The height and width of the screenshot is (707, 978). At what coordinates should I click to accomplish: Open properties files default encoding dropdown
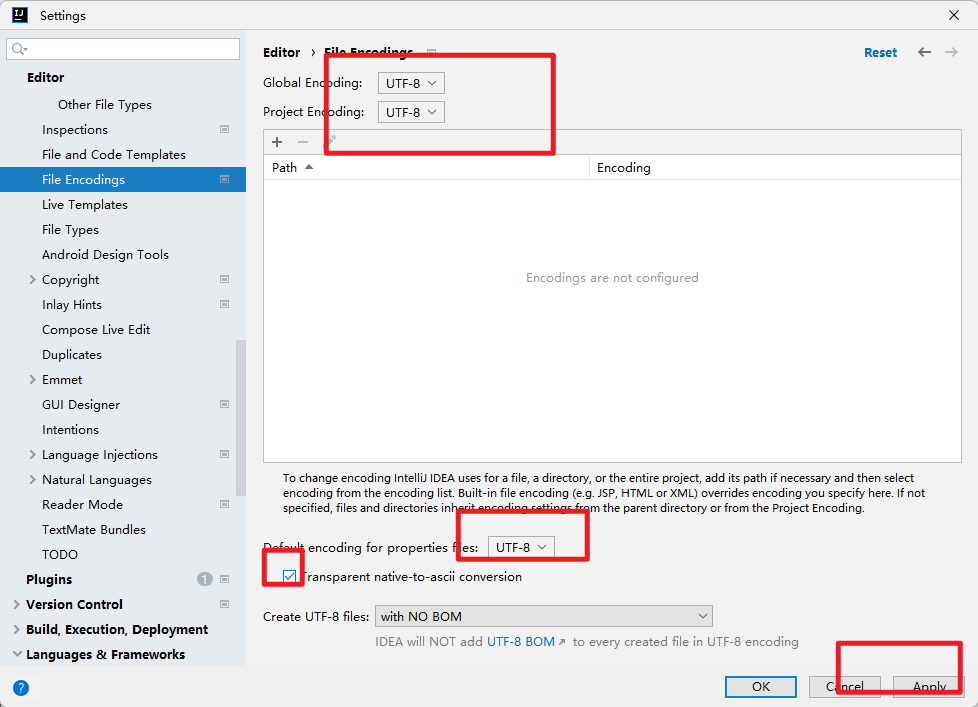(521, 547)
